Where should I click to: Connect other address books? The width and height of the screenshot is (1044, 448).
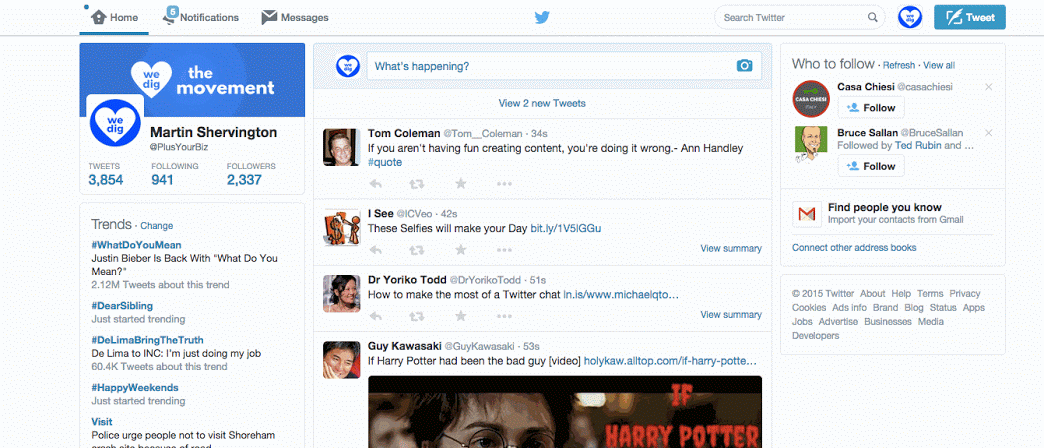click(854, 248)
